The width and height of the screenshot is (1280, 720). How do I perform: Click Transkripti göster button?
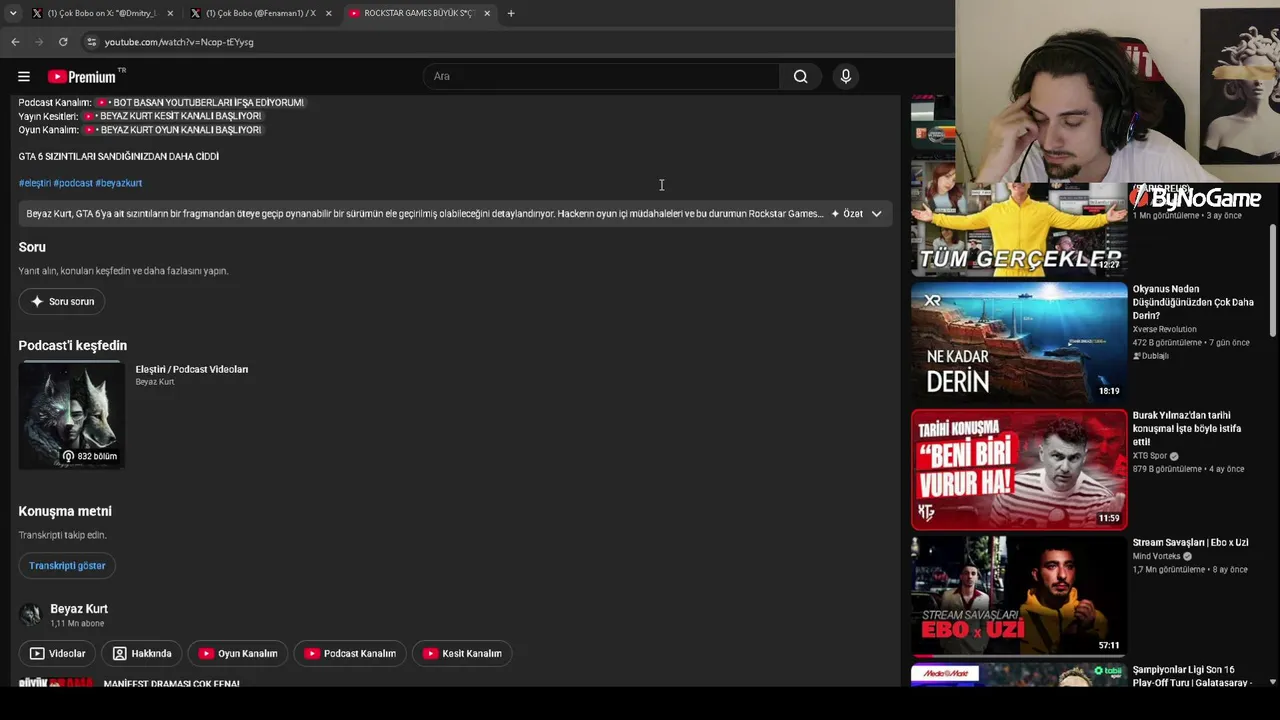(67, 566)
